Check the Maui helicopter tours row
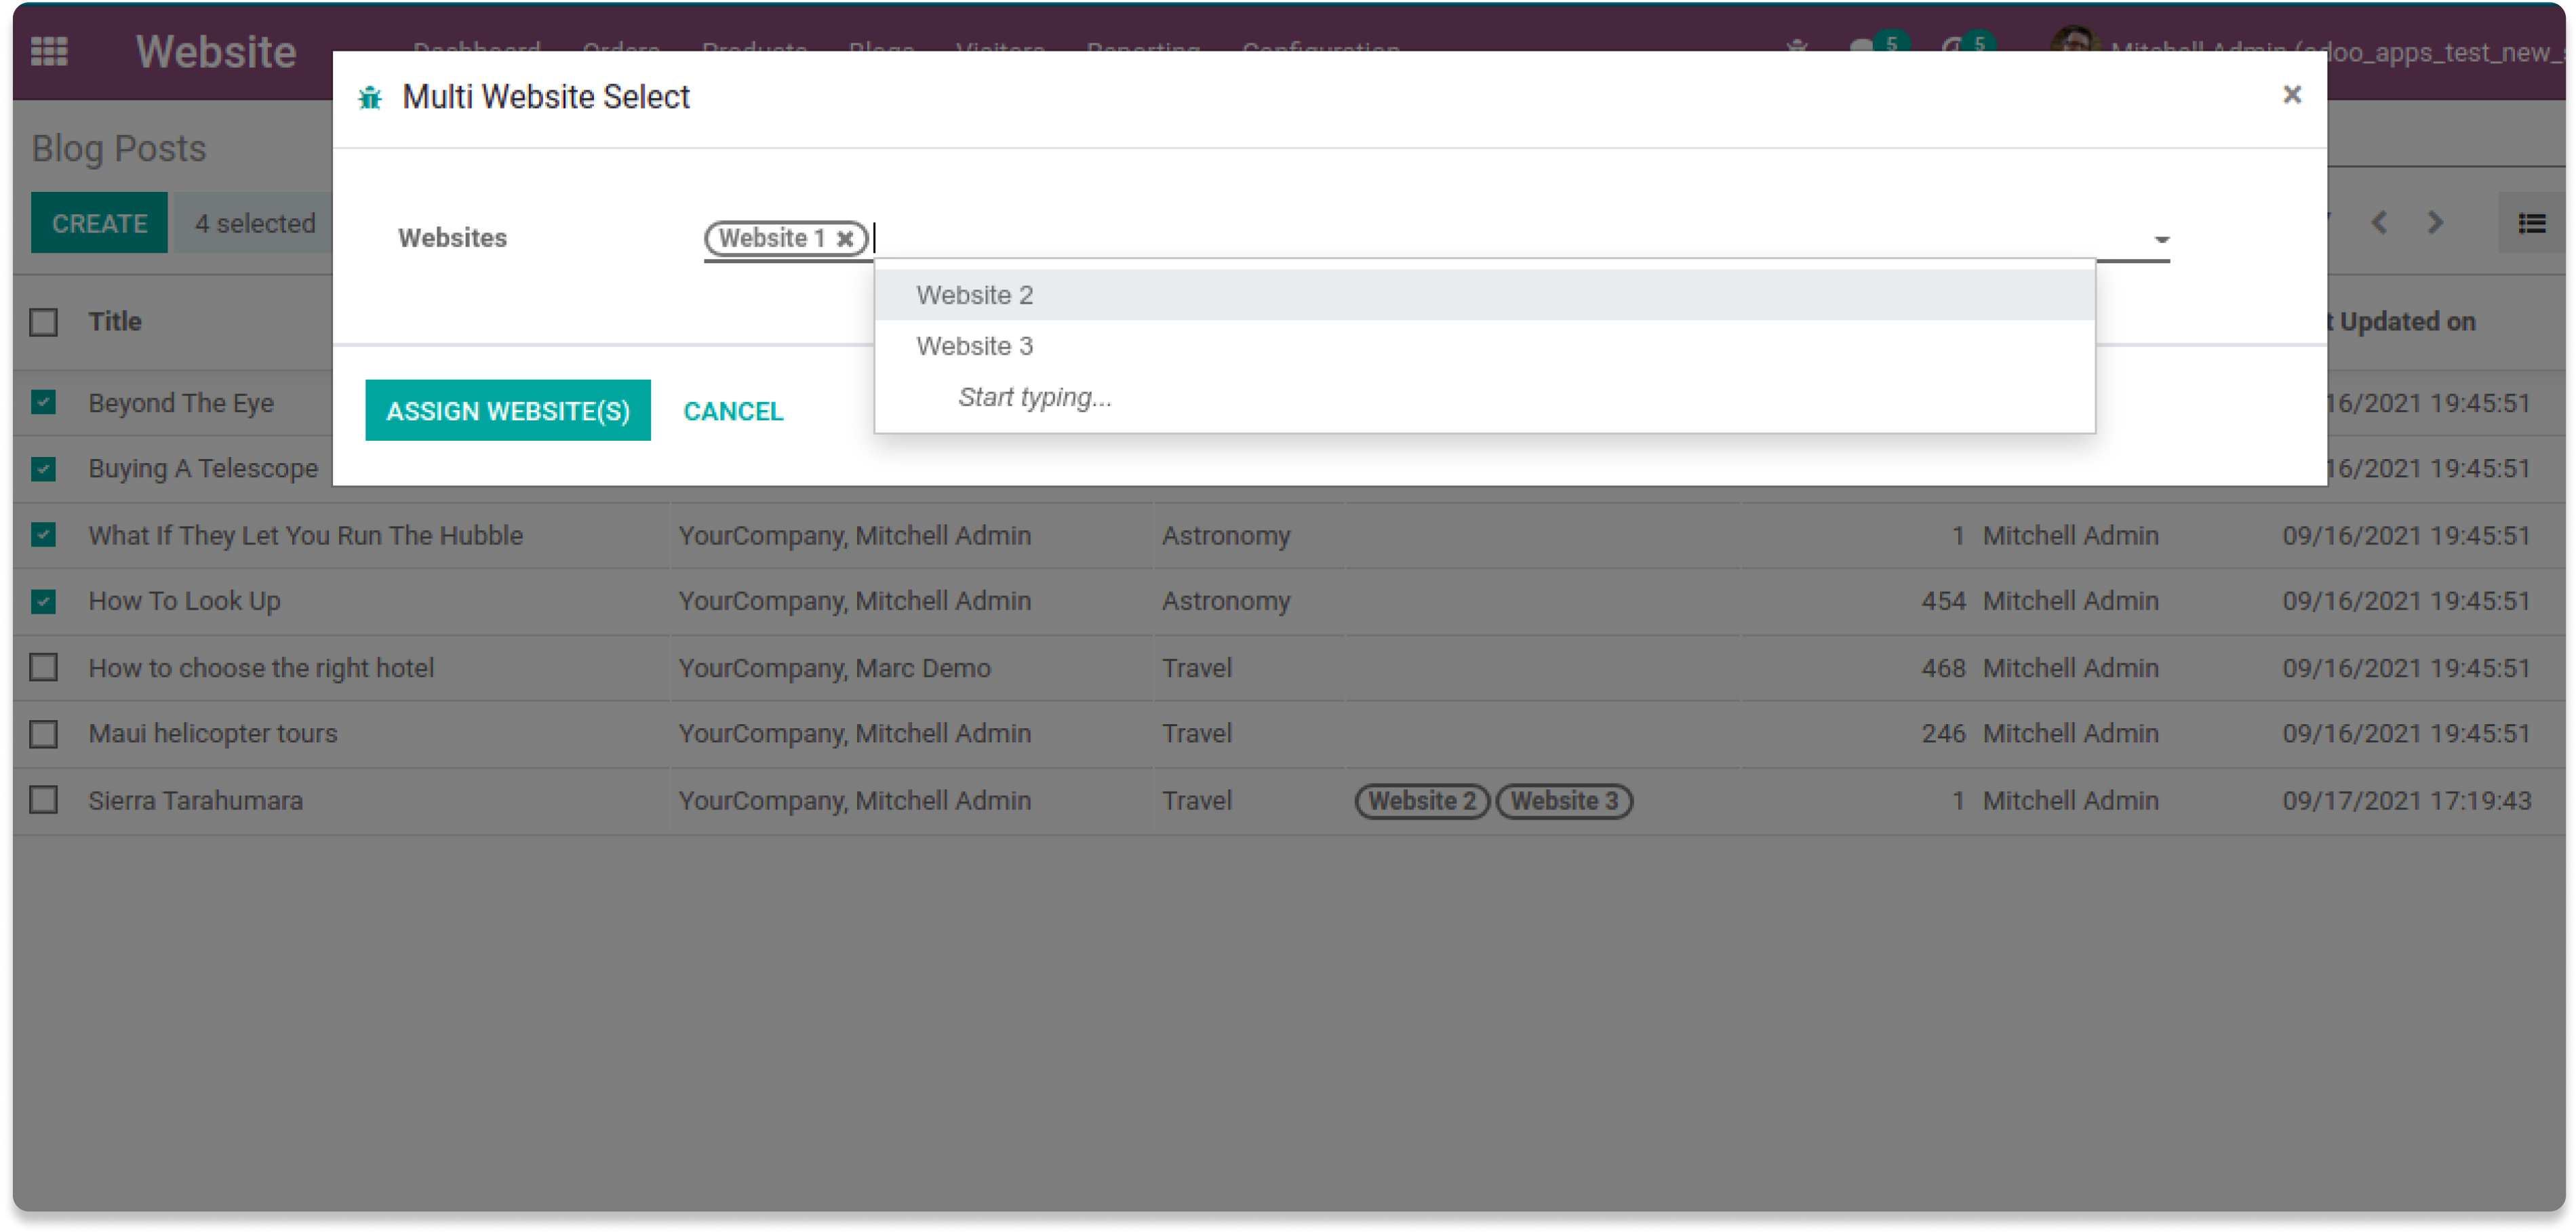The height and width of the screenshot is (1232, 2576). click(x=44, y=734)
